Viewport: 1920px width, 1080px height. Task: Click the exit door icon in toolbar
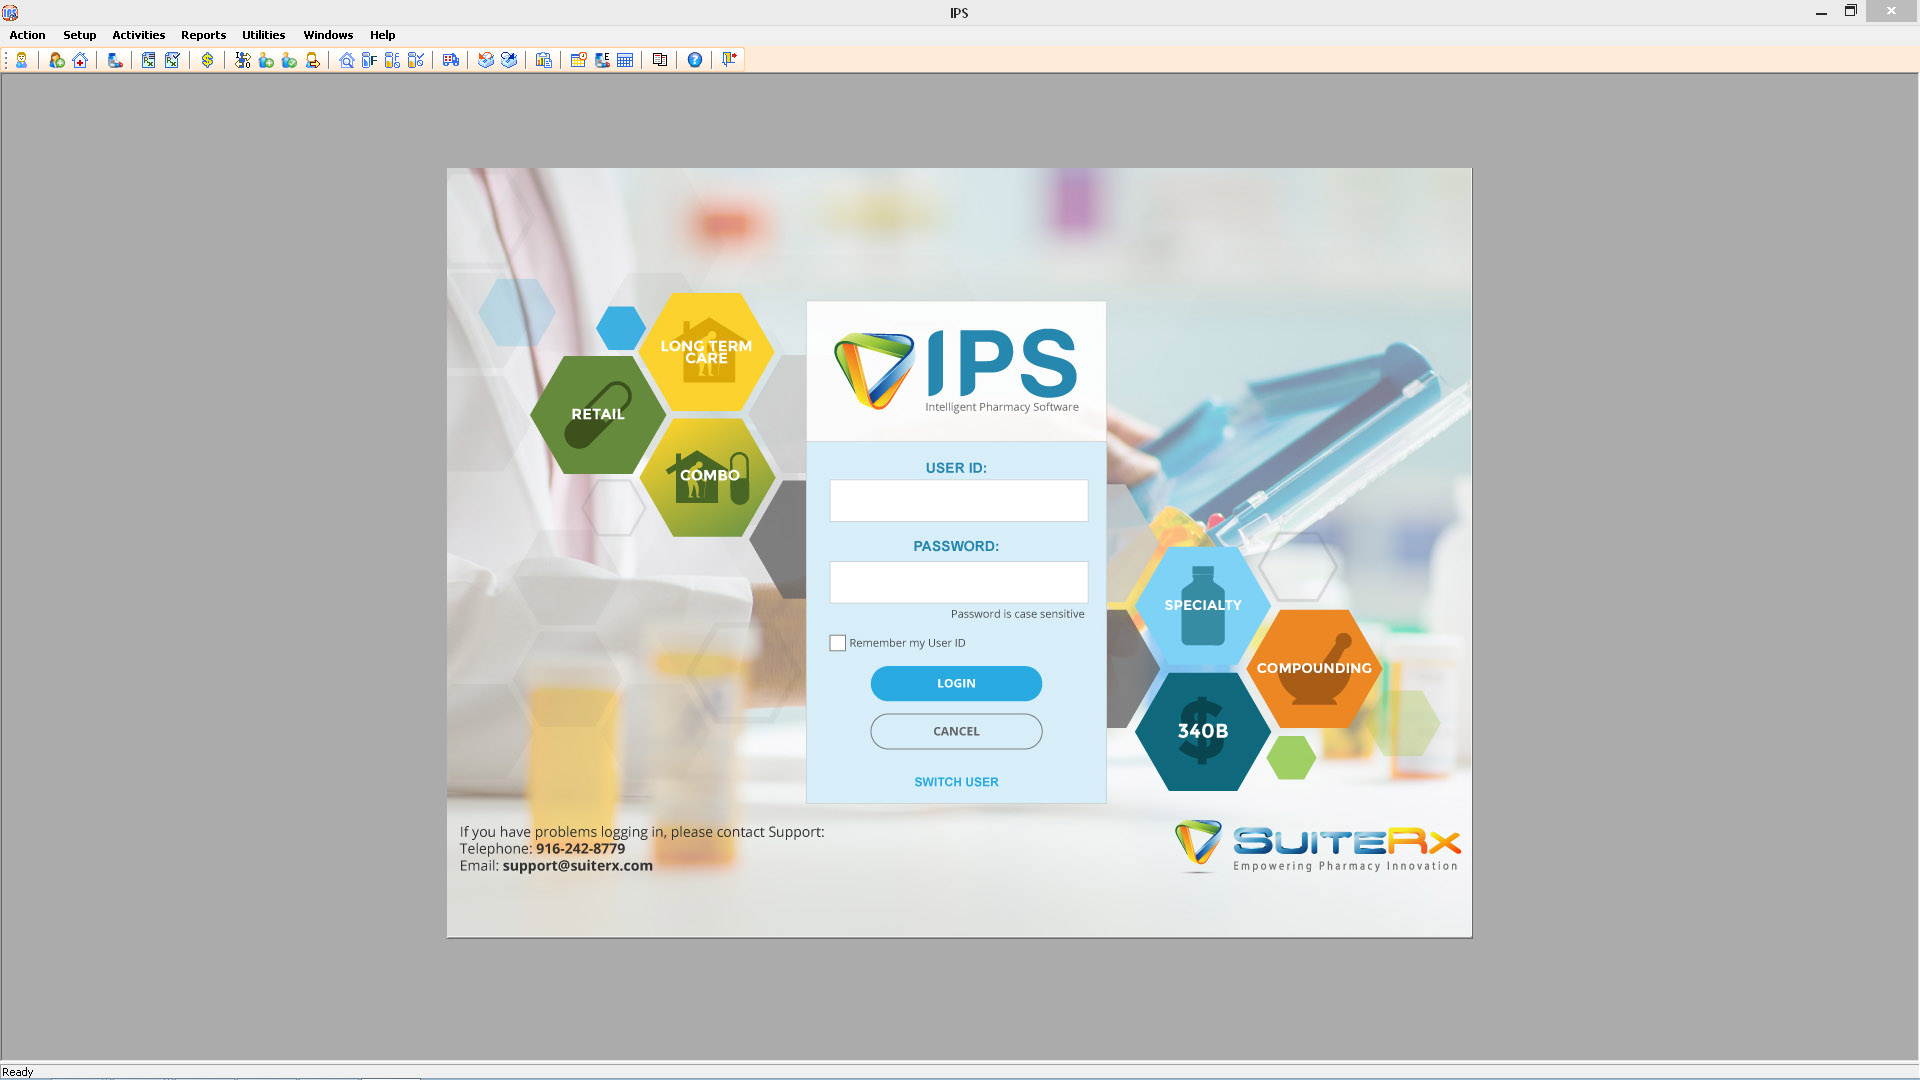tap(729, 60)
